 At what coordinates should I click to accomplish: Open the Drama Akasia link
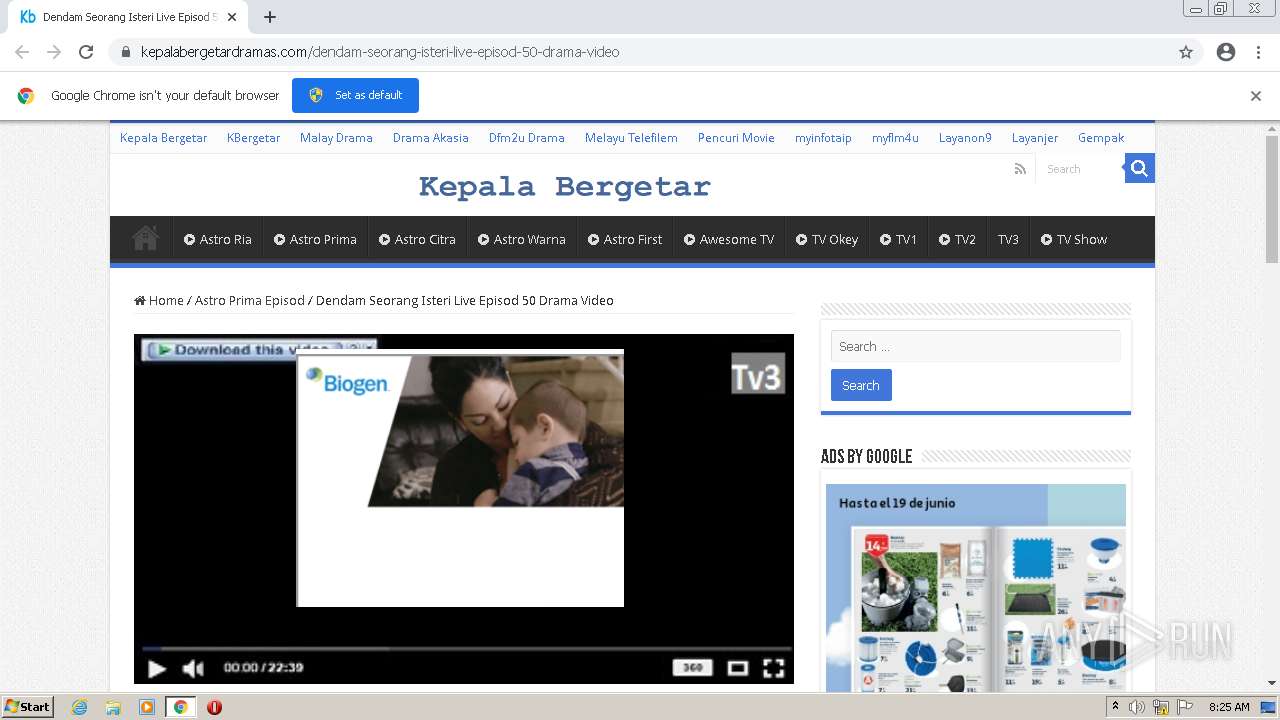click(x=430, y=138)
